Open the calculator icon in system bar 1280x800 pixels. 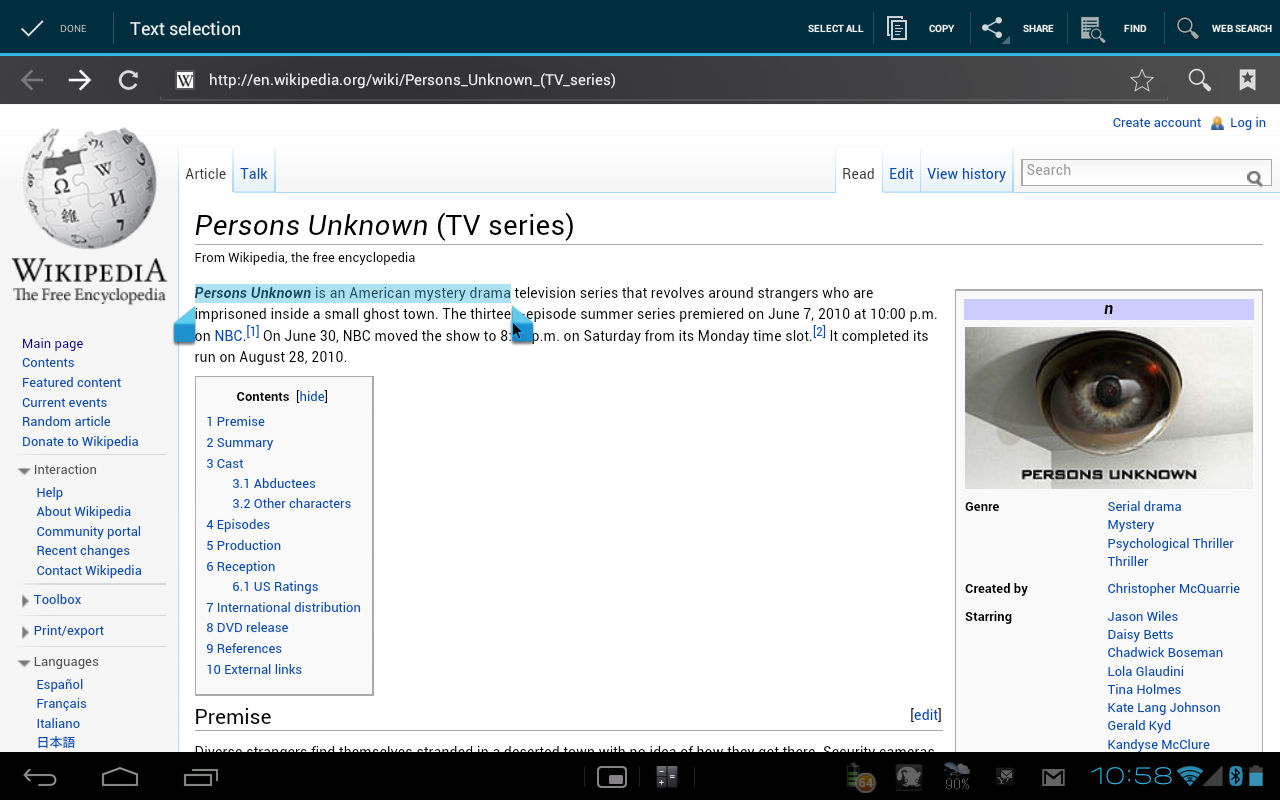point(667,777)
